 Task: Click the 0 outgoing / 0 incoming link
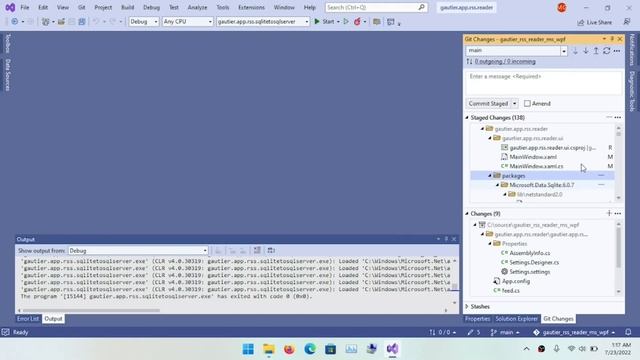505,62
